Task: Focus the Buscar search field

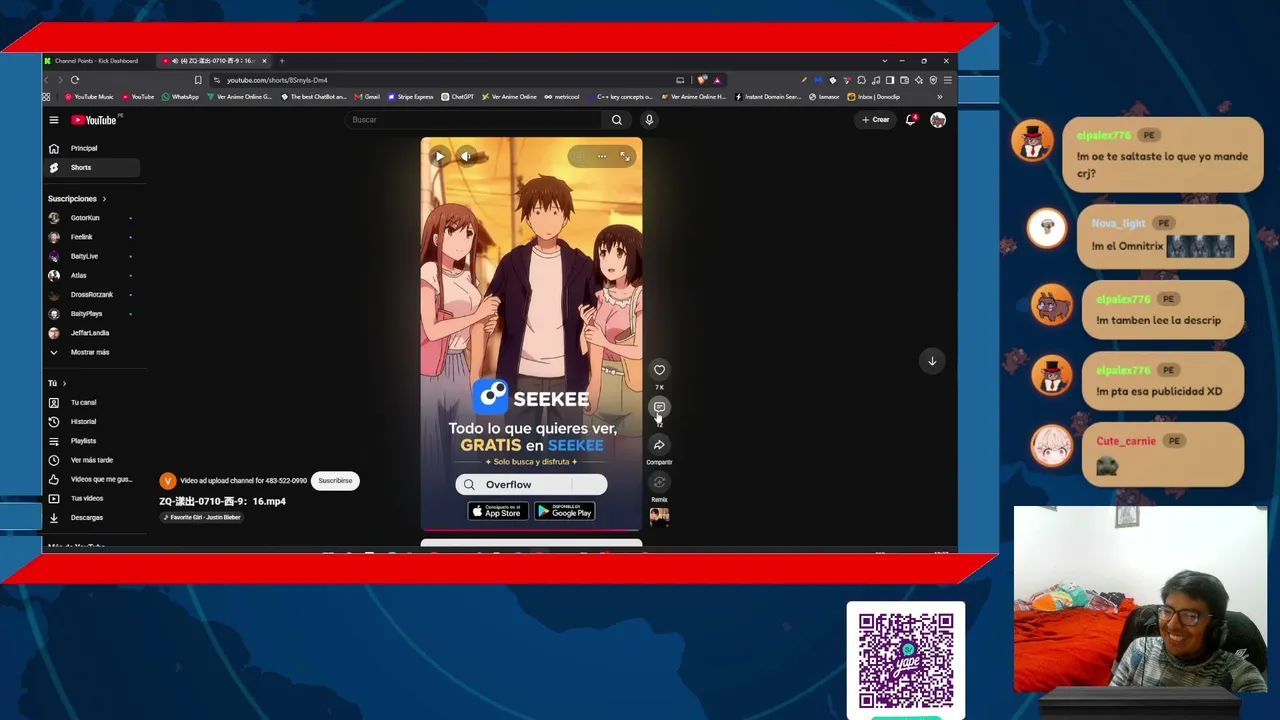Action: point(475,120)
